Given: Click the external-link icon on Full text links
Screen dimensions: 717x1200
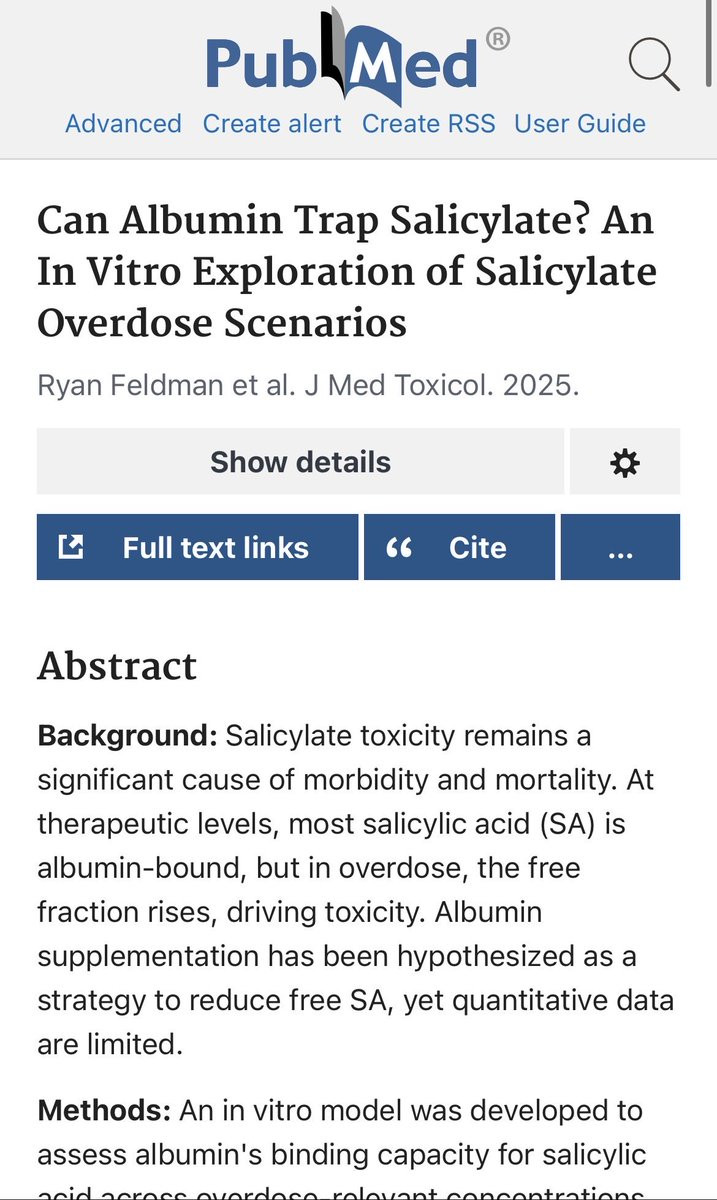Looking at the screenshot, I should coord(70,547).
